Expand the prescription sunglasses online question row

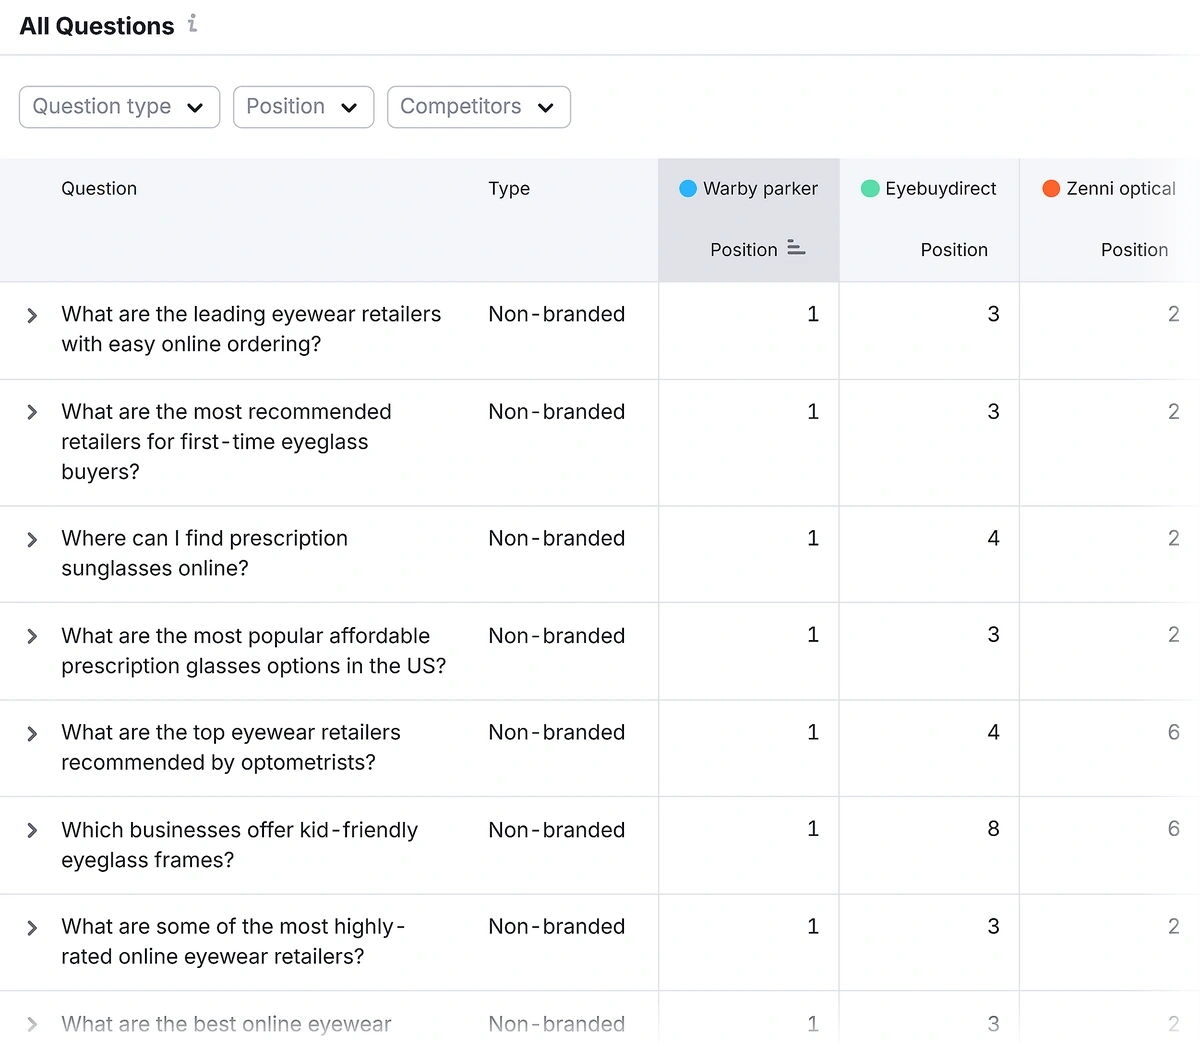[32, 540]
